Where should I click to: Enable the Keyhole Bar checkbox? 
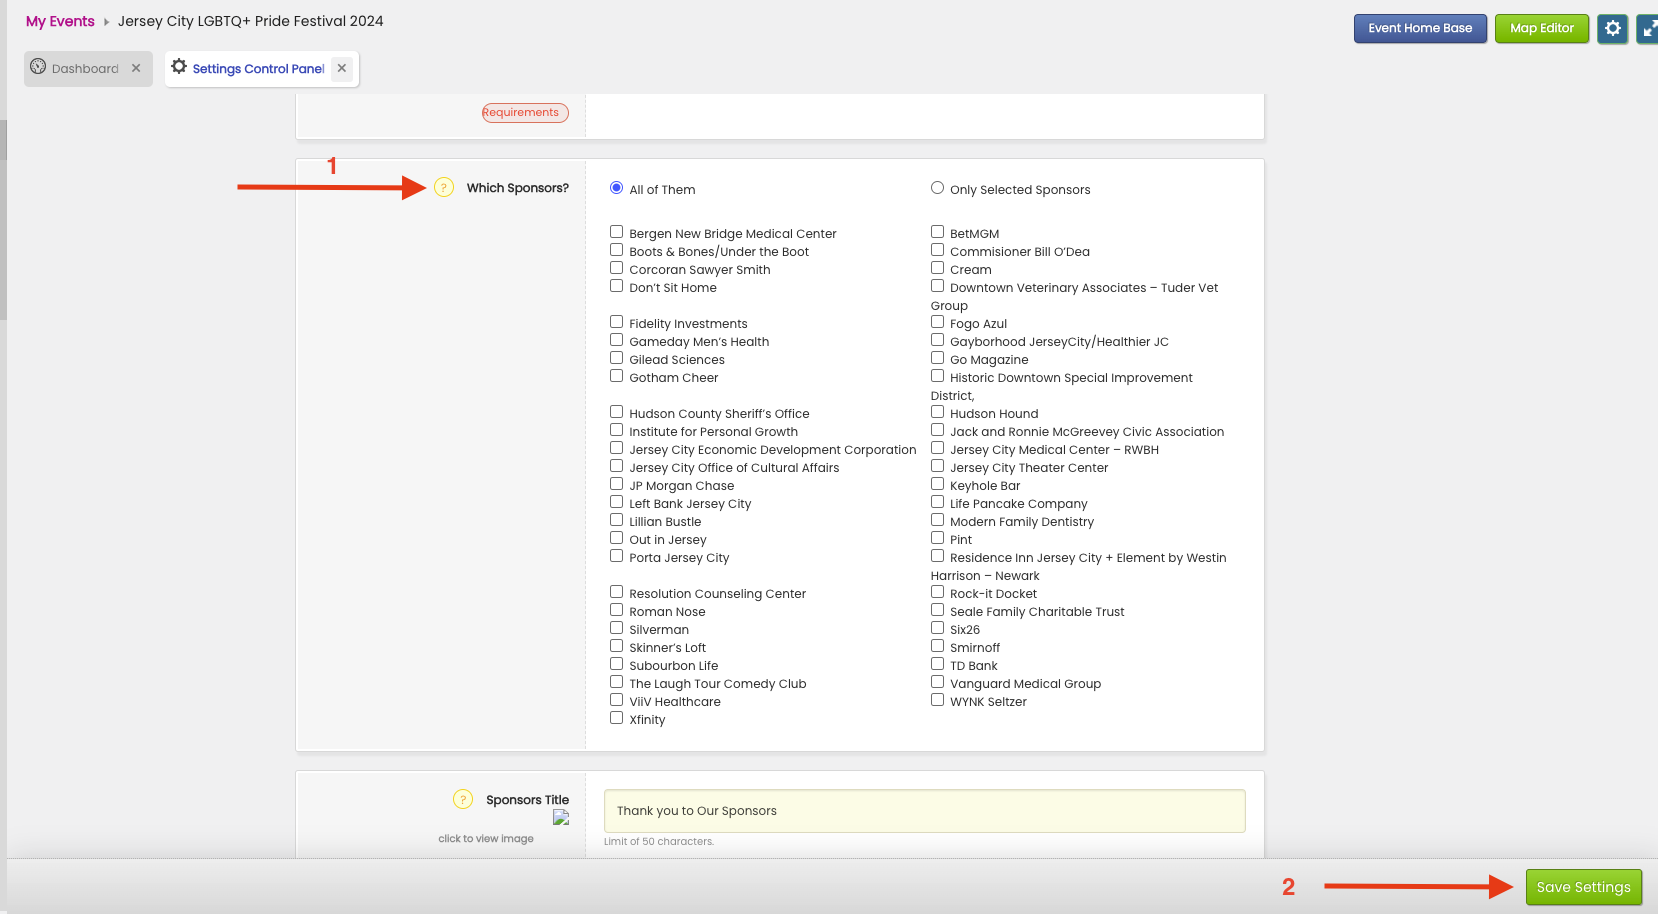937,484
